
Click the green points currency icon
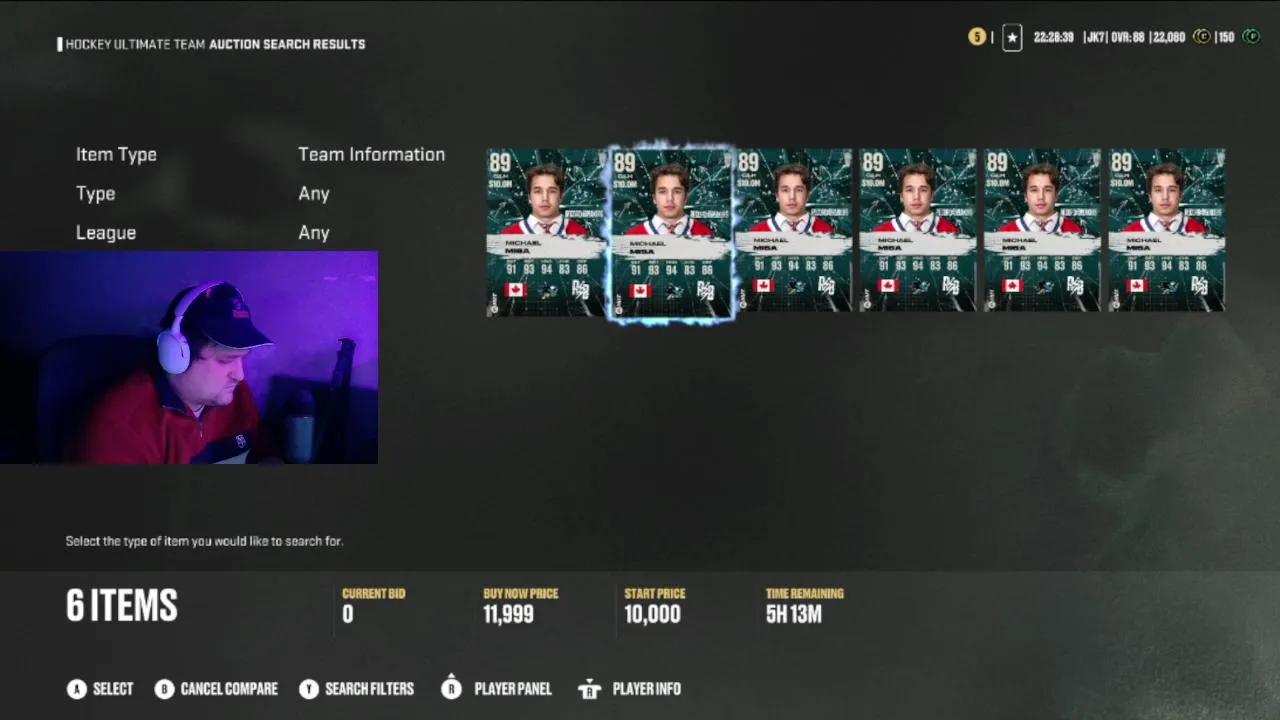point(1251,37)
